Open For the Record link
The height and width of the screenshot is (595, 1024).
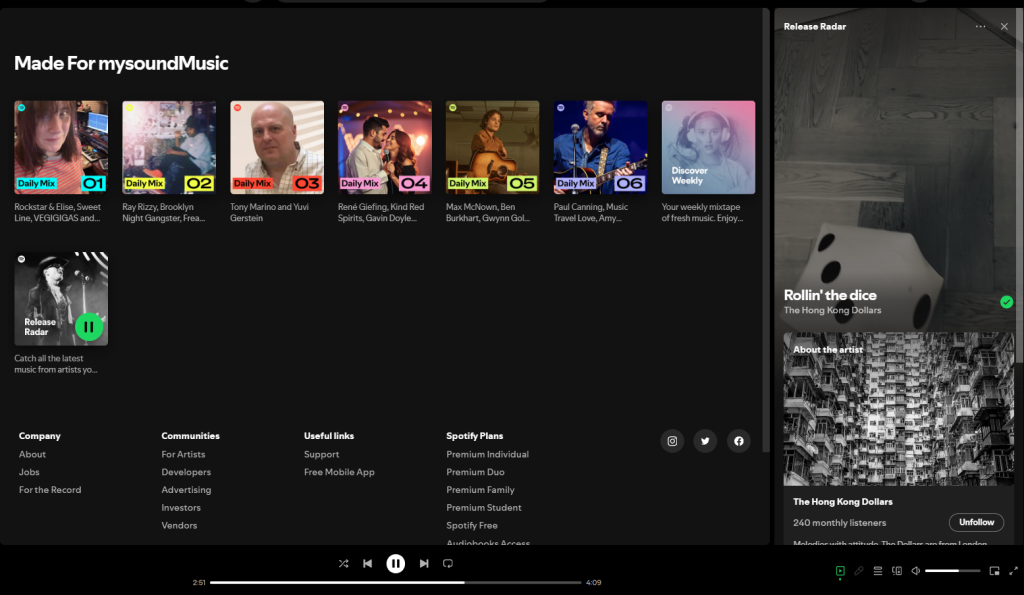click(x=50, y=489)
